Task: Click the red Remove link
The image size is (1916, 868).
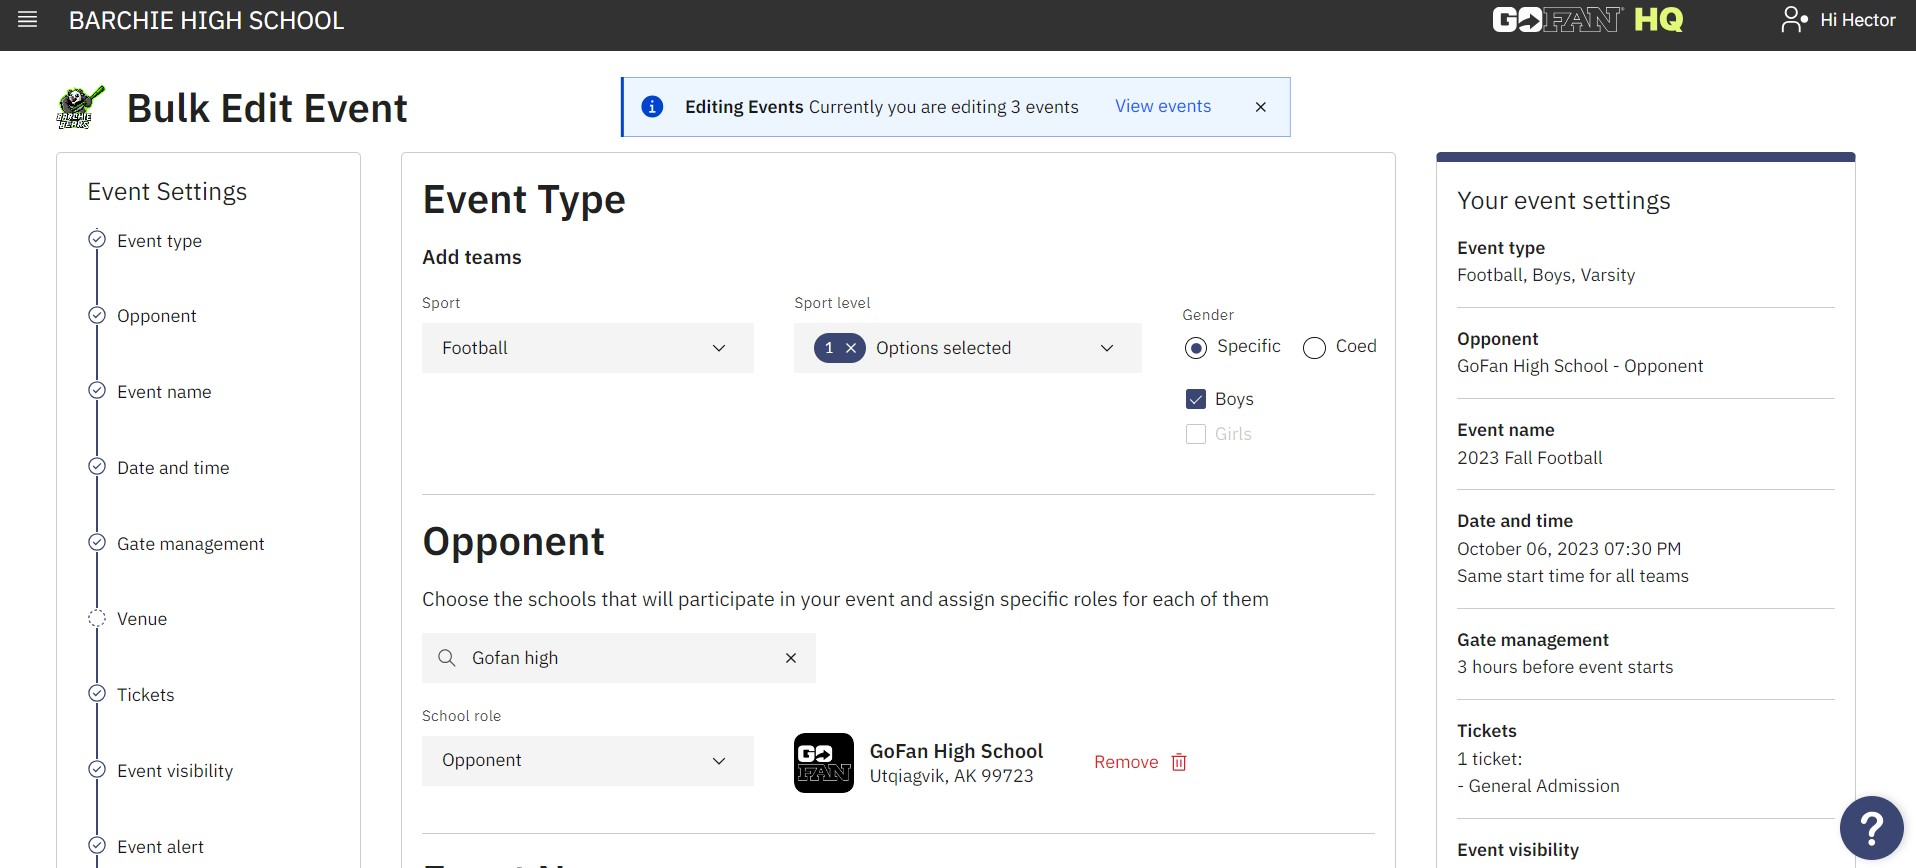Action: tap(1125, 762)
